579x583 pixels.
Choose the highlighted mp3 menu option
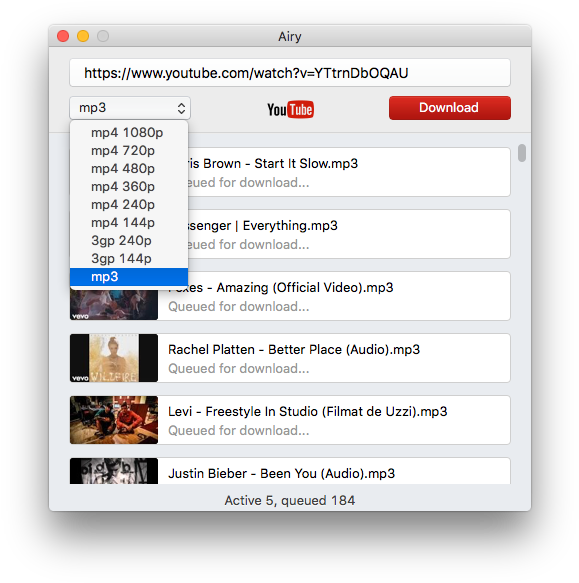(x=129, y=277)
